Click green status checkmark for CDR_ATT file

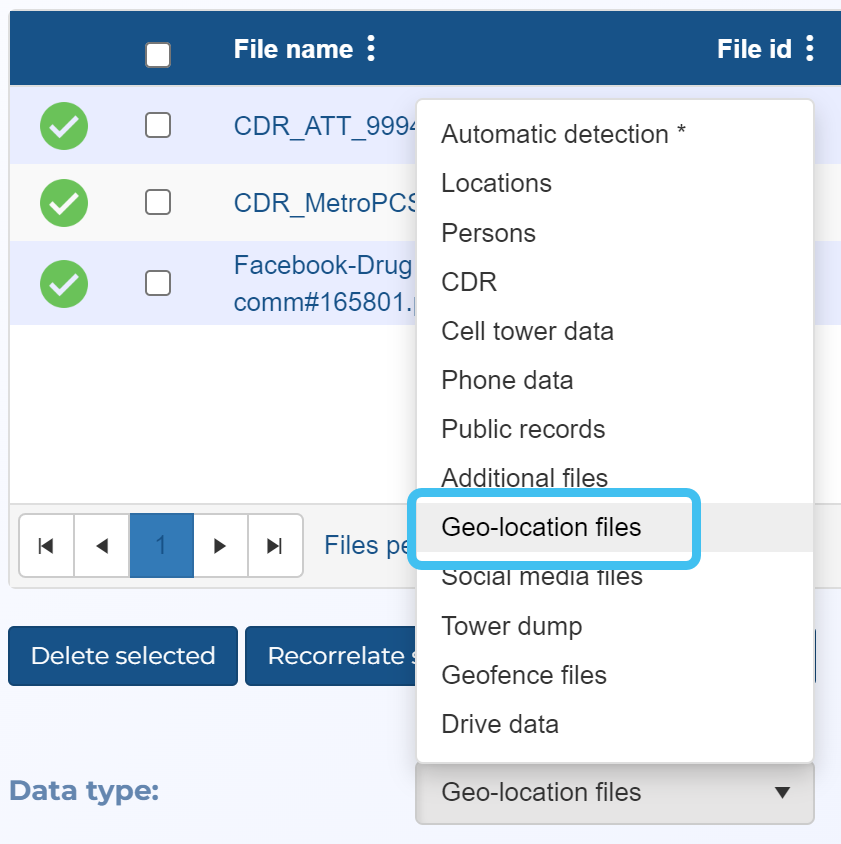point(64,126)
